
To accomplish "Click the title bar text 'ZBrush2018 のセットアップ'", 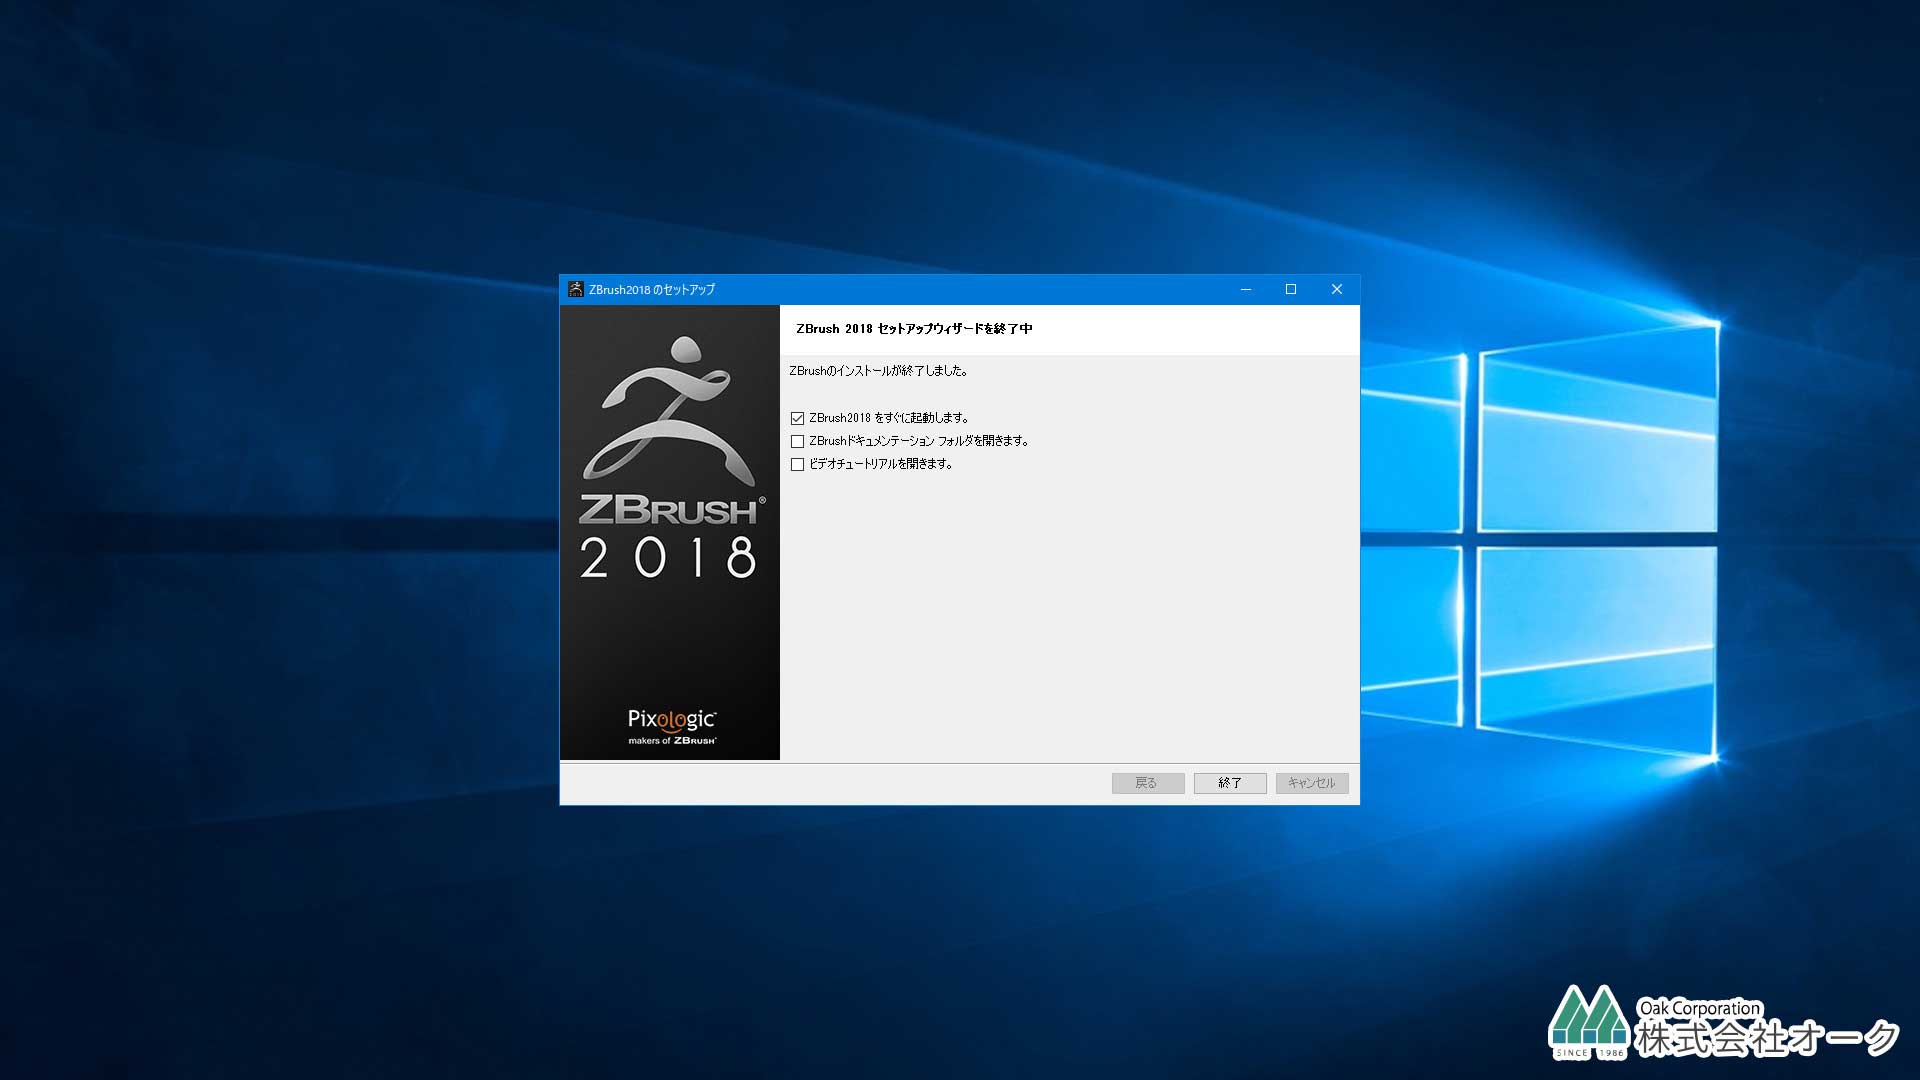I will [x=652, y=289].
